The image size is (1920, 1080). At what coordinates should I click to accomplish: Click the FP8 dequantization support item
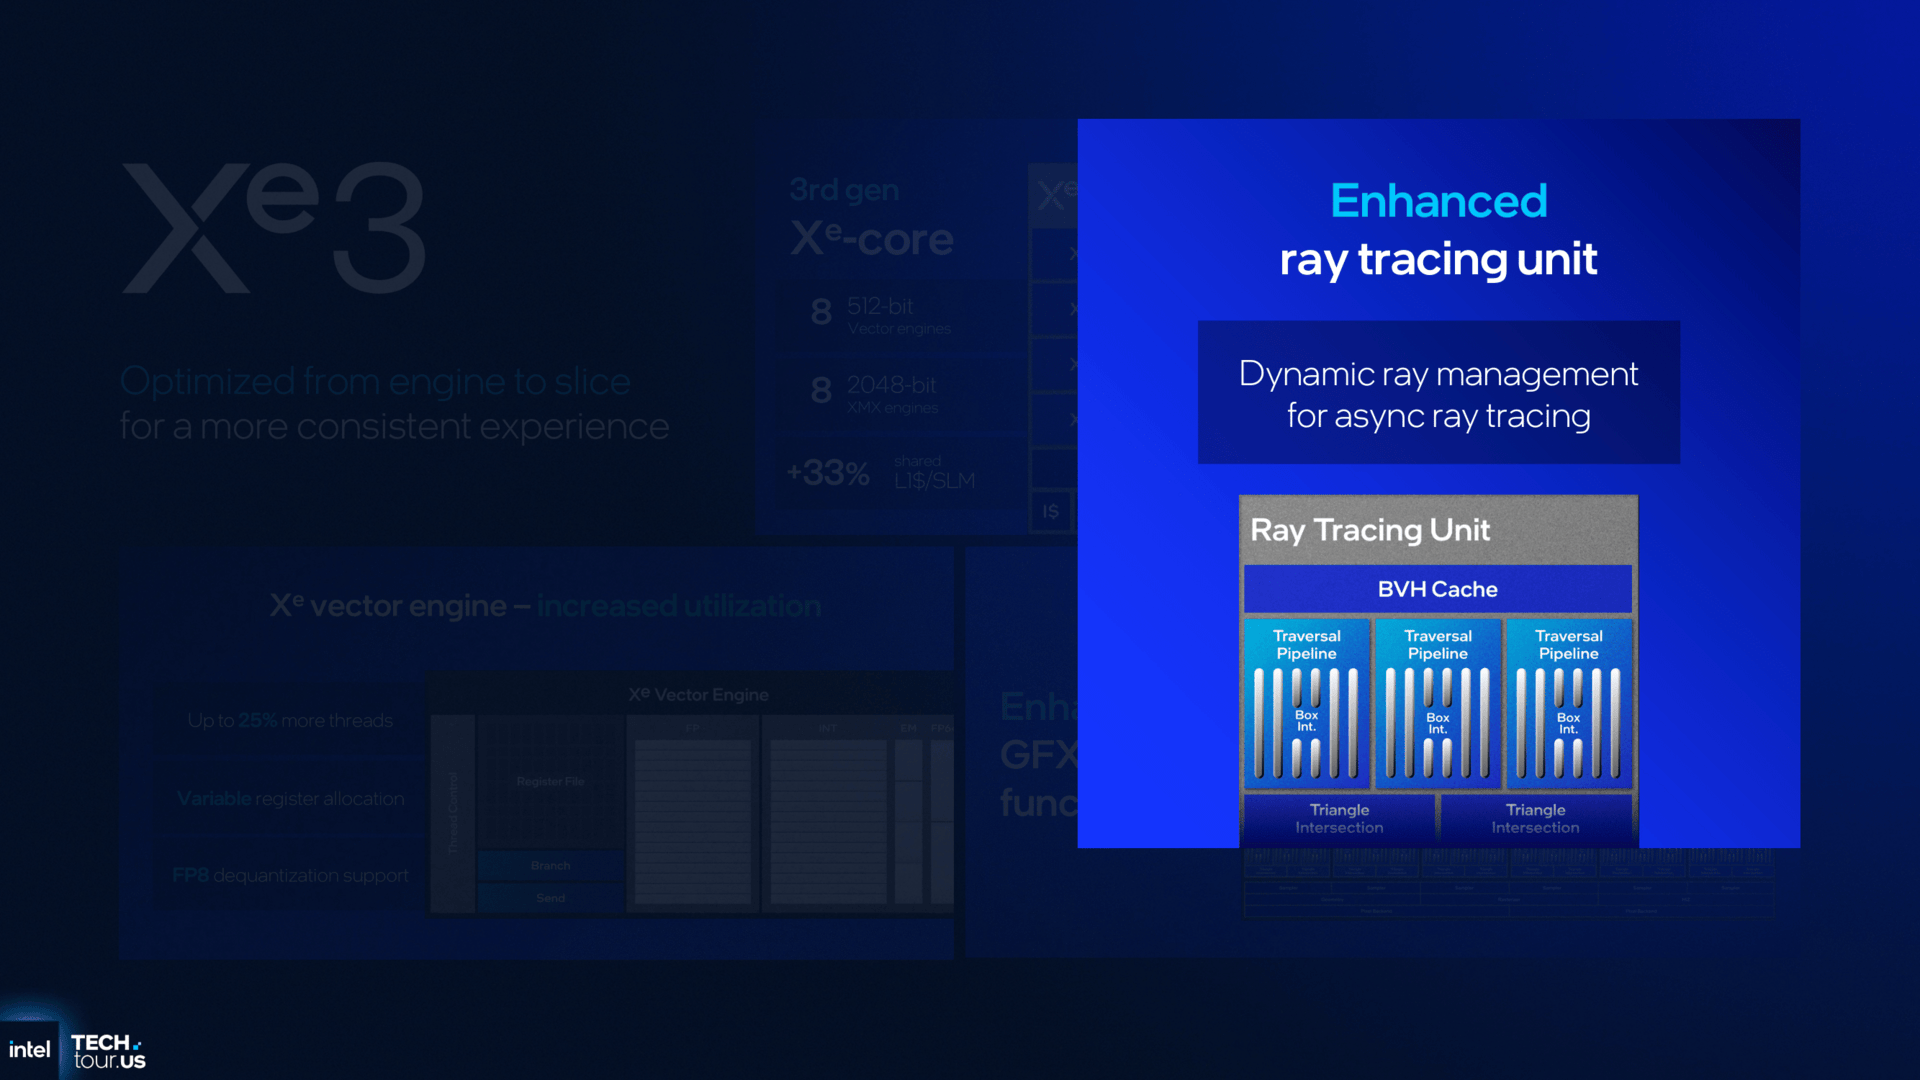point(290,876)
